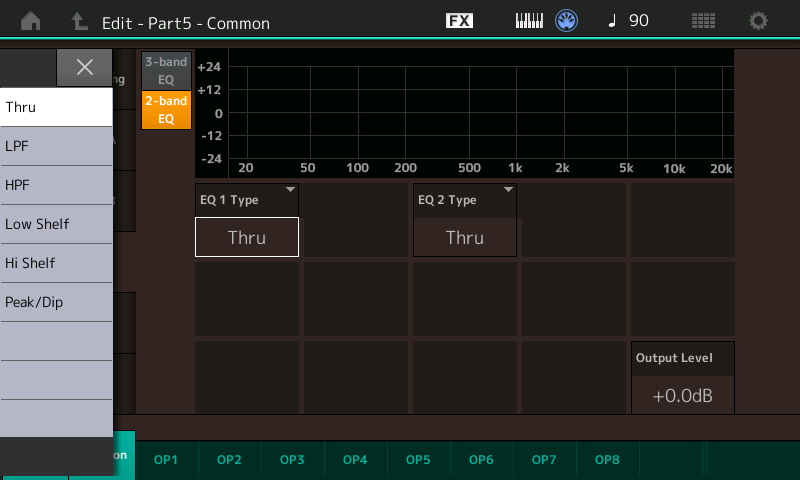Screen dimensions: 800x480
Task: Open the Utility gear settings
Action: pyautogui.click(x=759, y=21)
